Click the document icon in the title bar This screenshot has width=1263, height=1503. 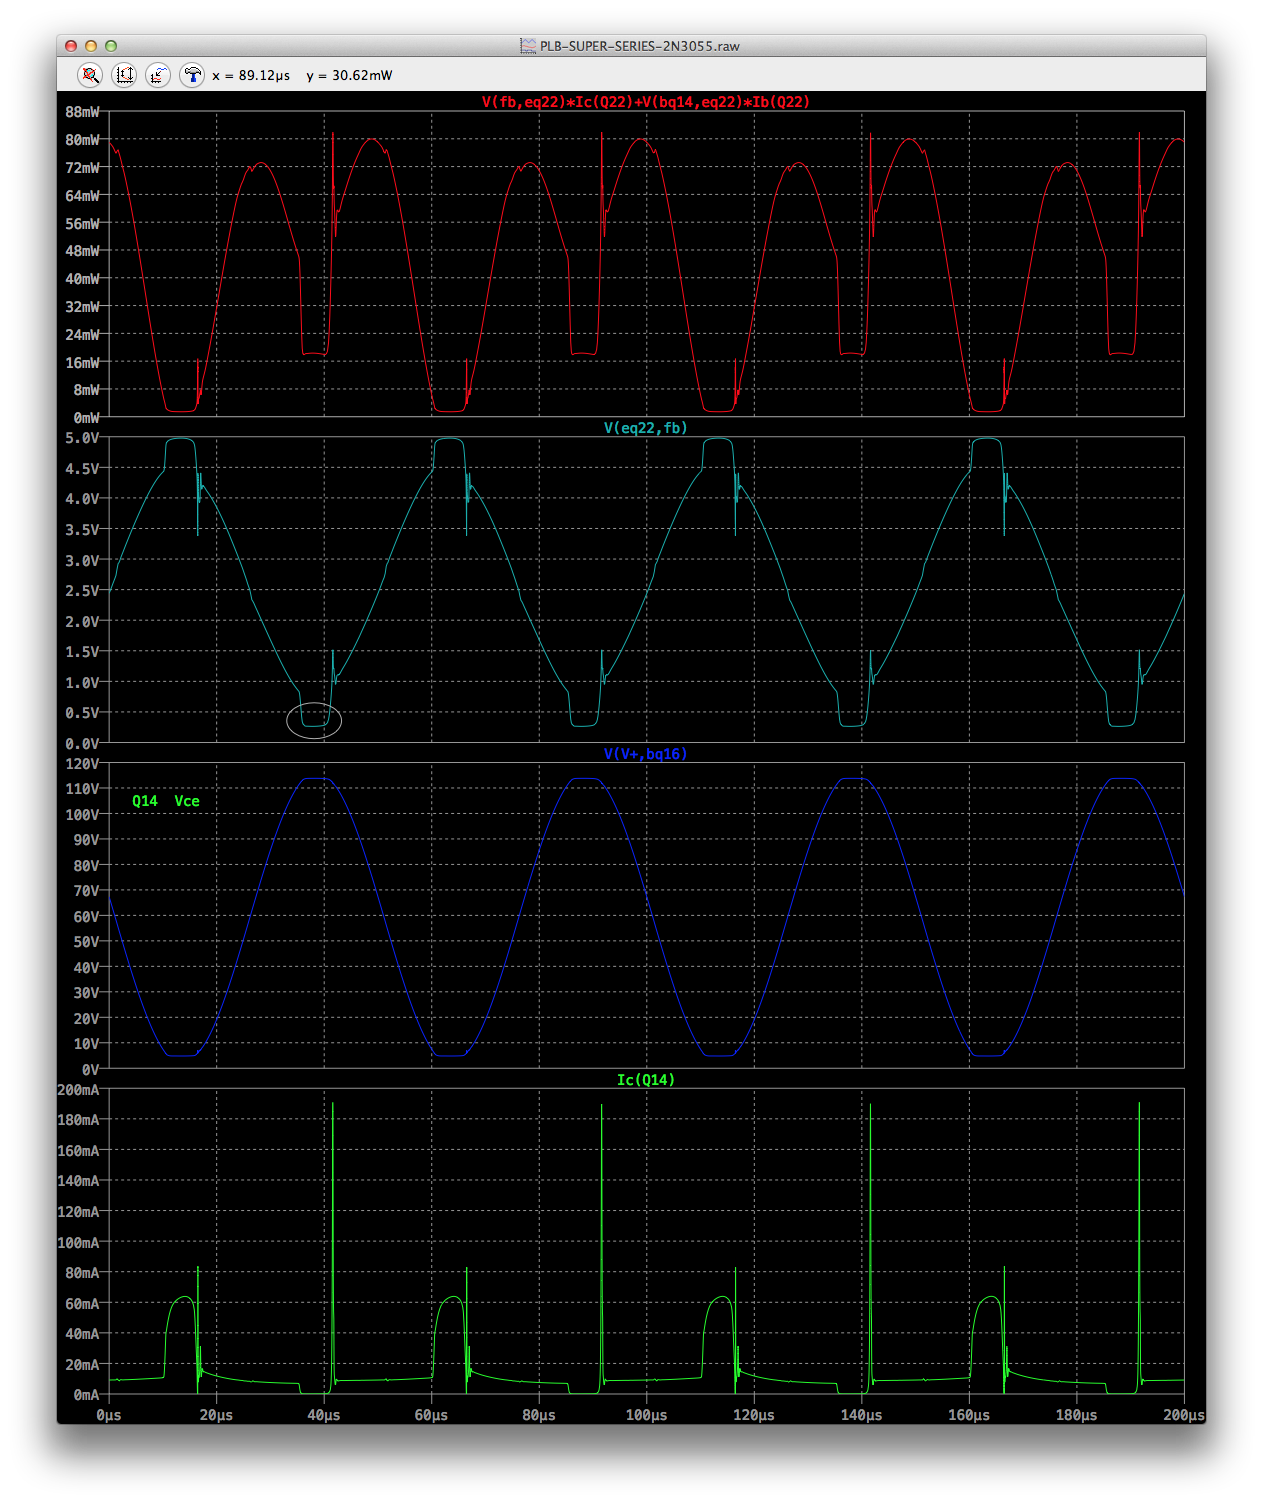528,46
